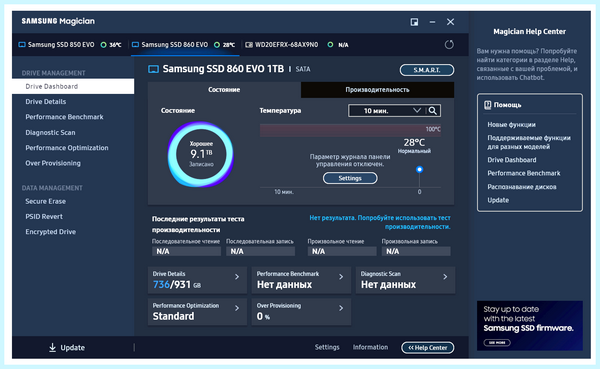The image size is (600, 369).
Task: Click the temperature search magnifier icon
Action: 433,111
